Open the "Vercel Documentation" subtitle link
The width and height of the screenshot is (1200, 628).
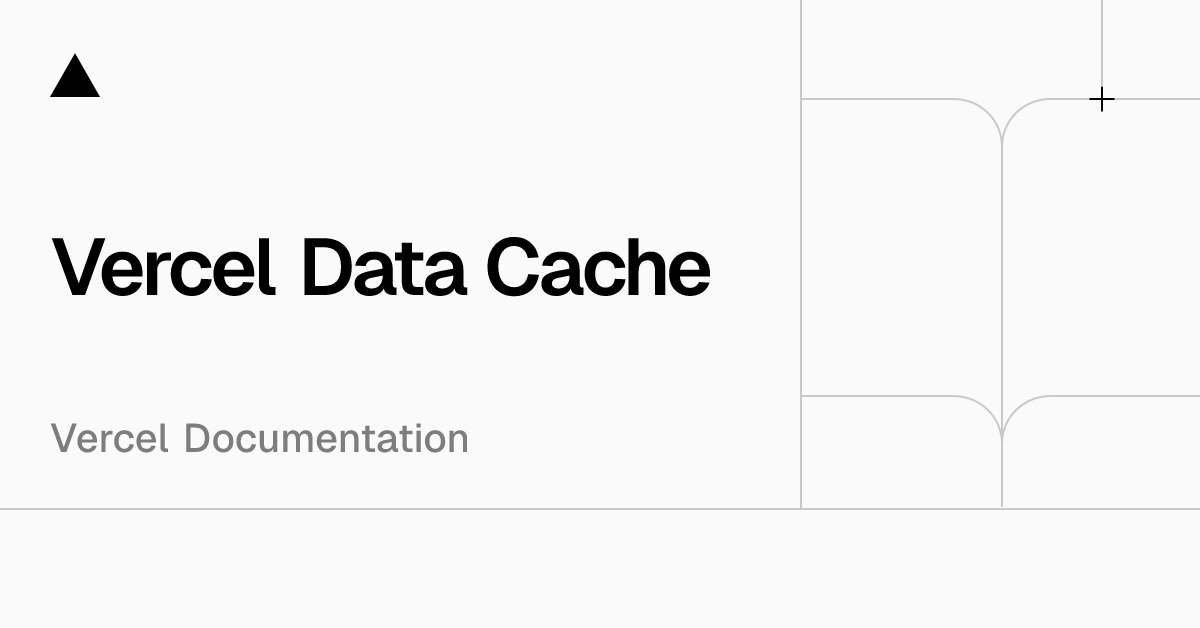[260, 439]
